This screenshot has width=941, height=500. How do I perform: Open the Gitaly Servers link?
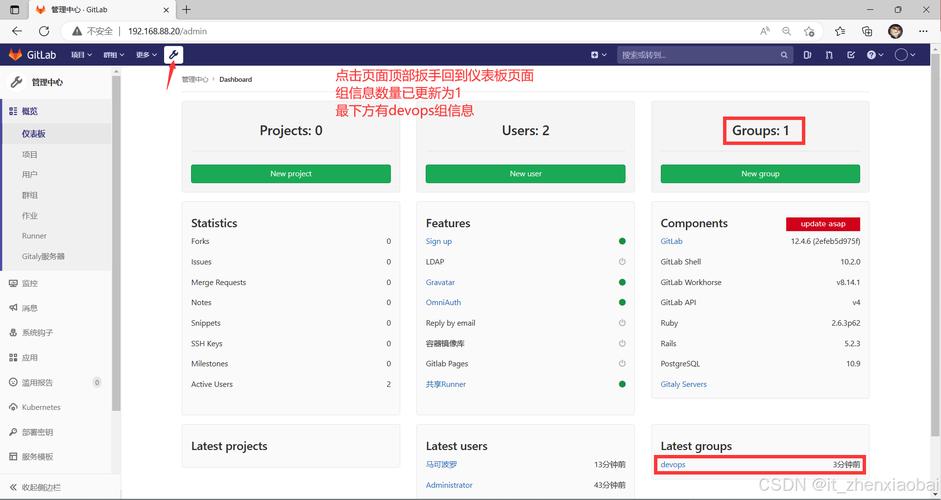pos(684,384)
